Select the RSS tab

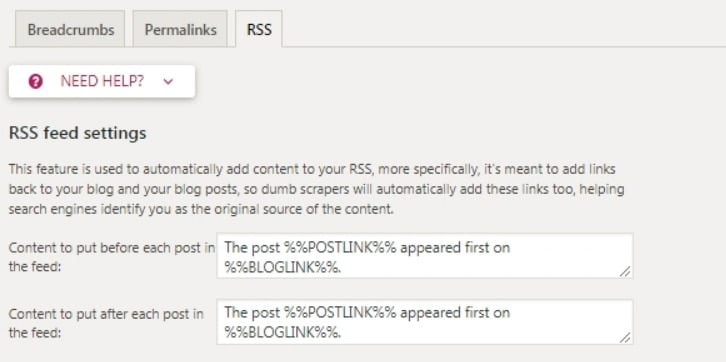click(x=259, y=30)
